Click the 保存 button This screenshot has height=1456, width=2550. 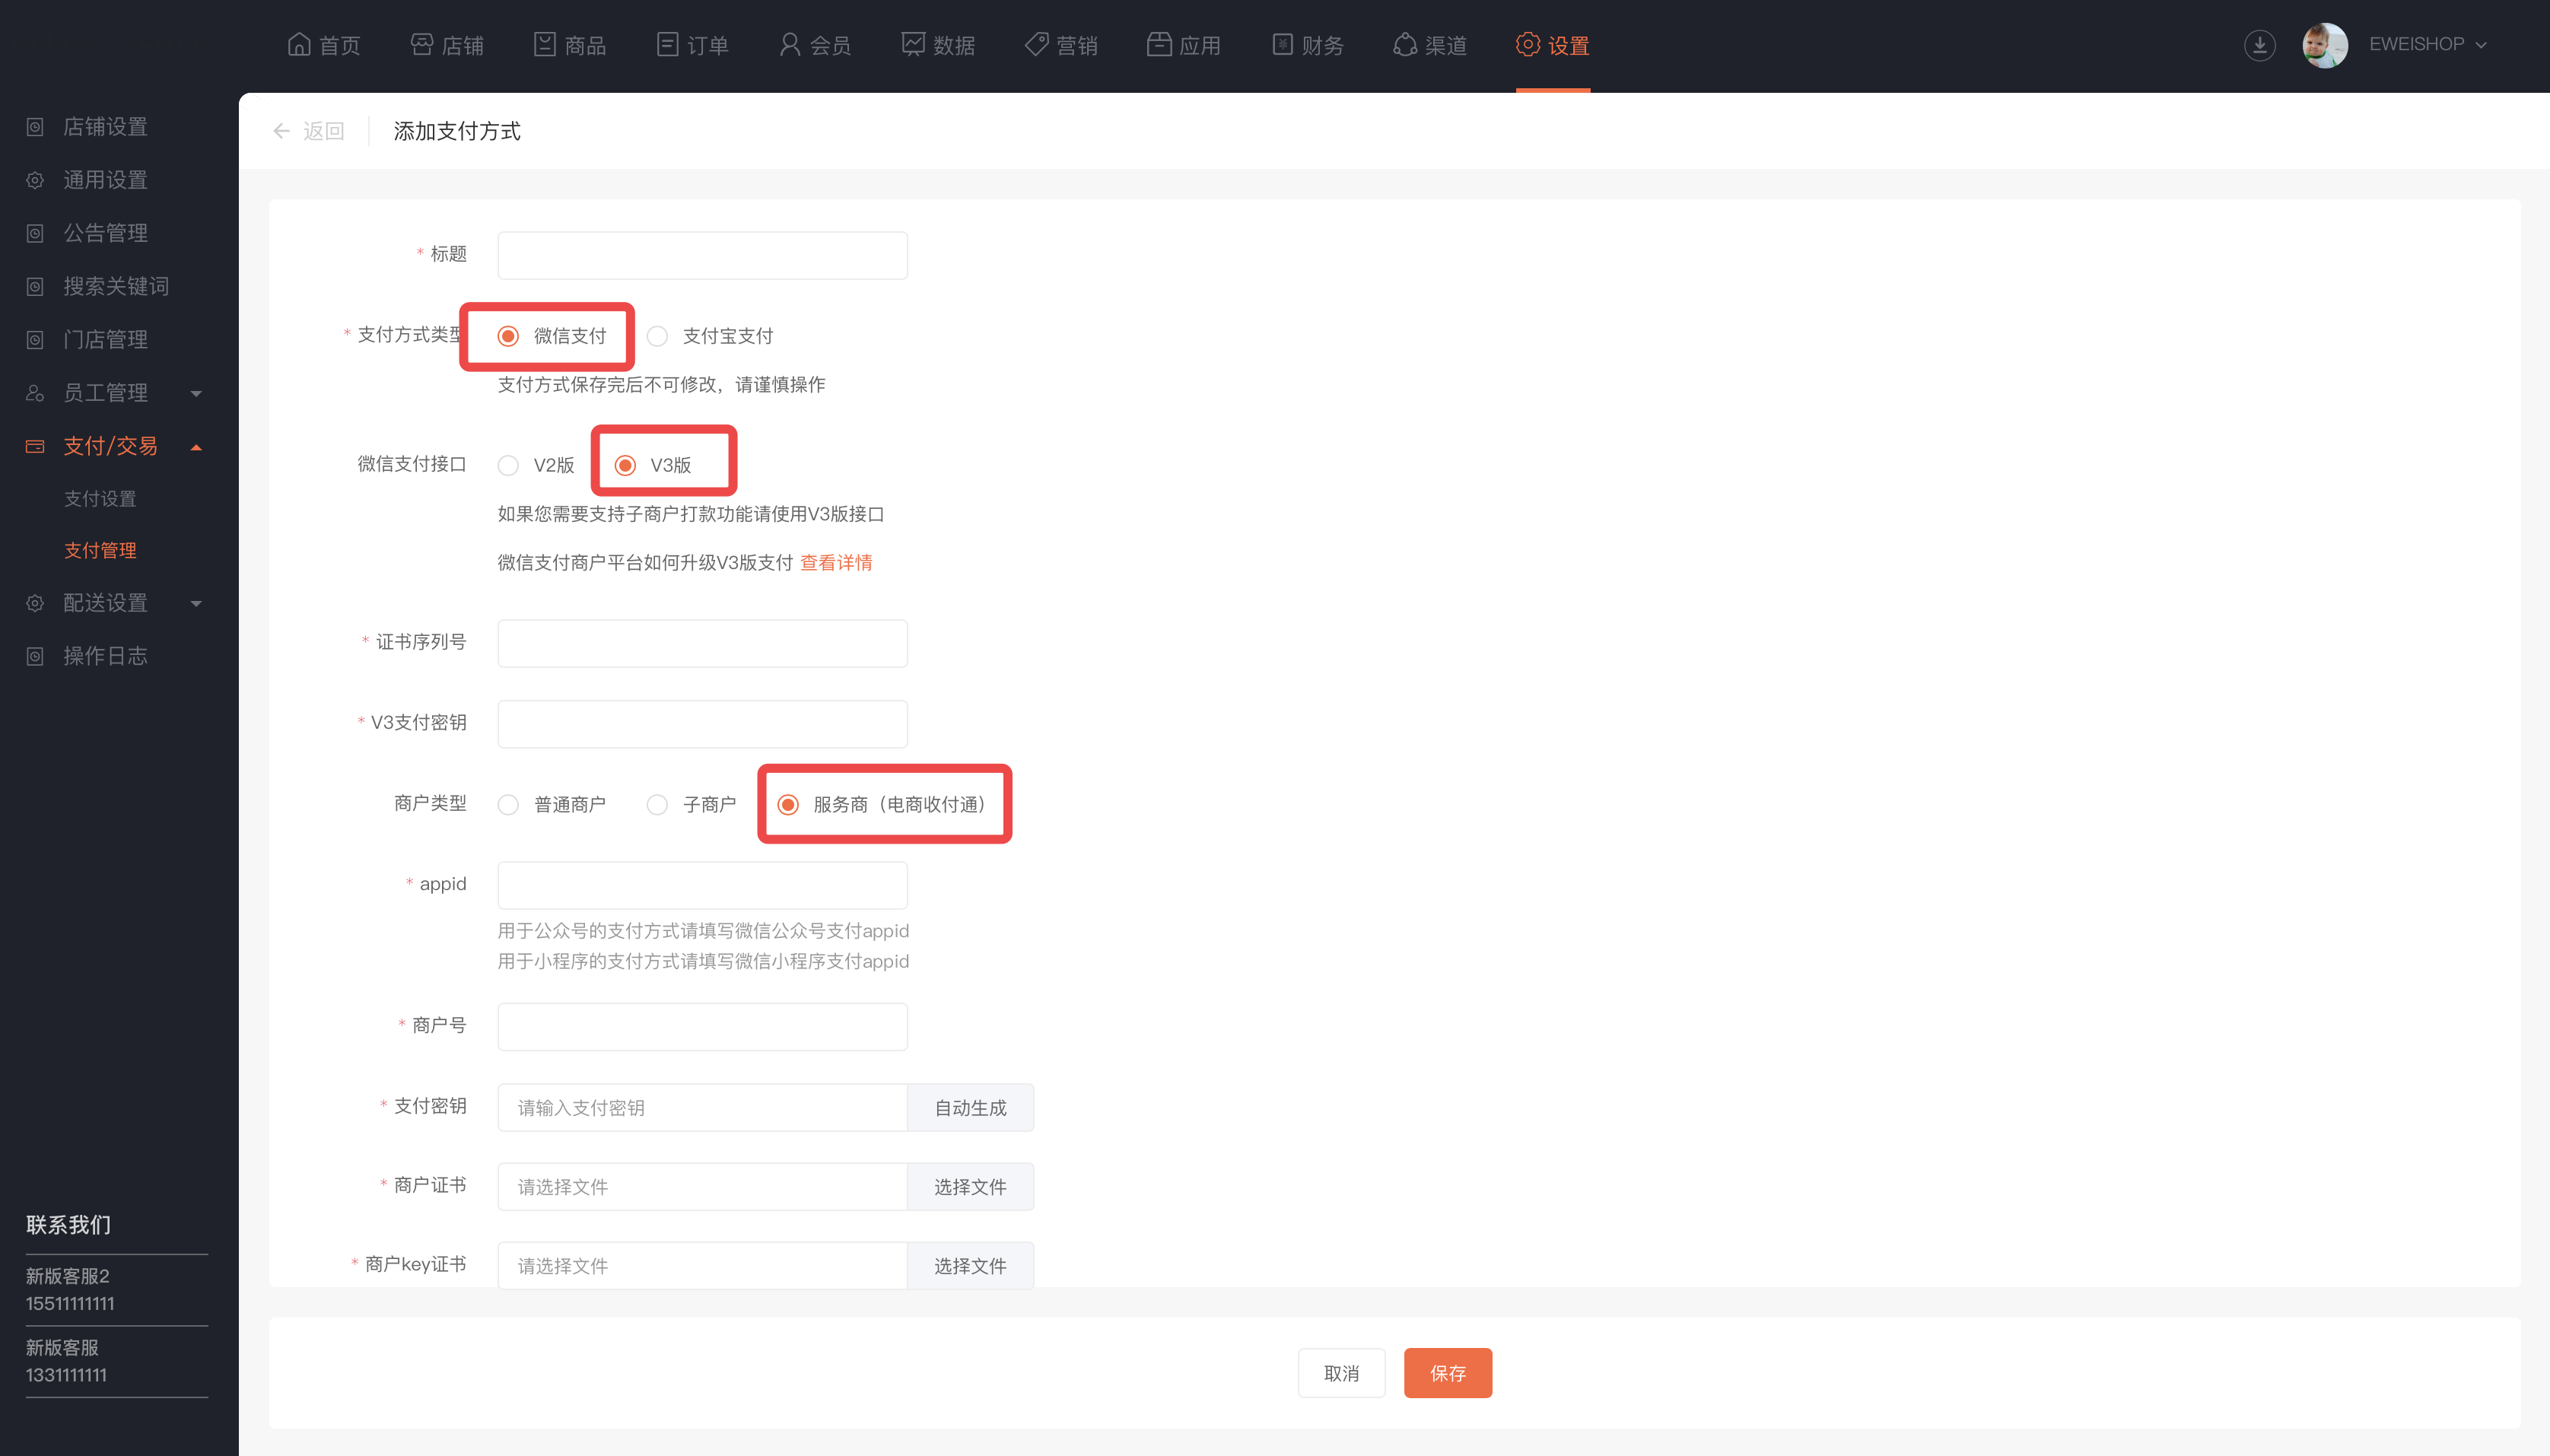pos(1447,1373)
